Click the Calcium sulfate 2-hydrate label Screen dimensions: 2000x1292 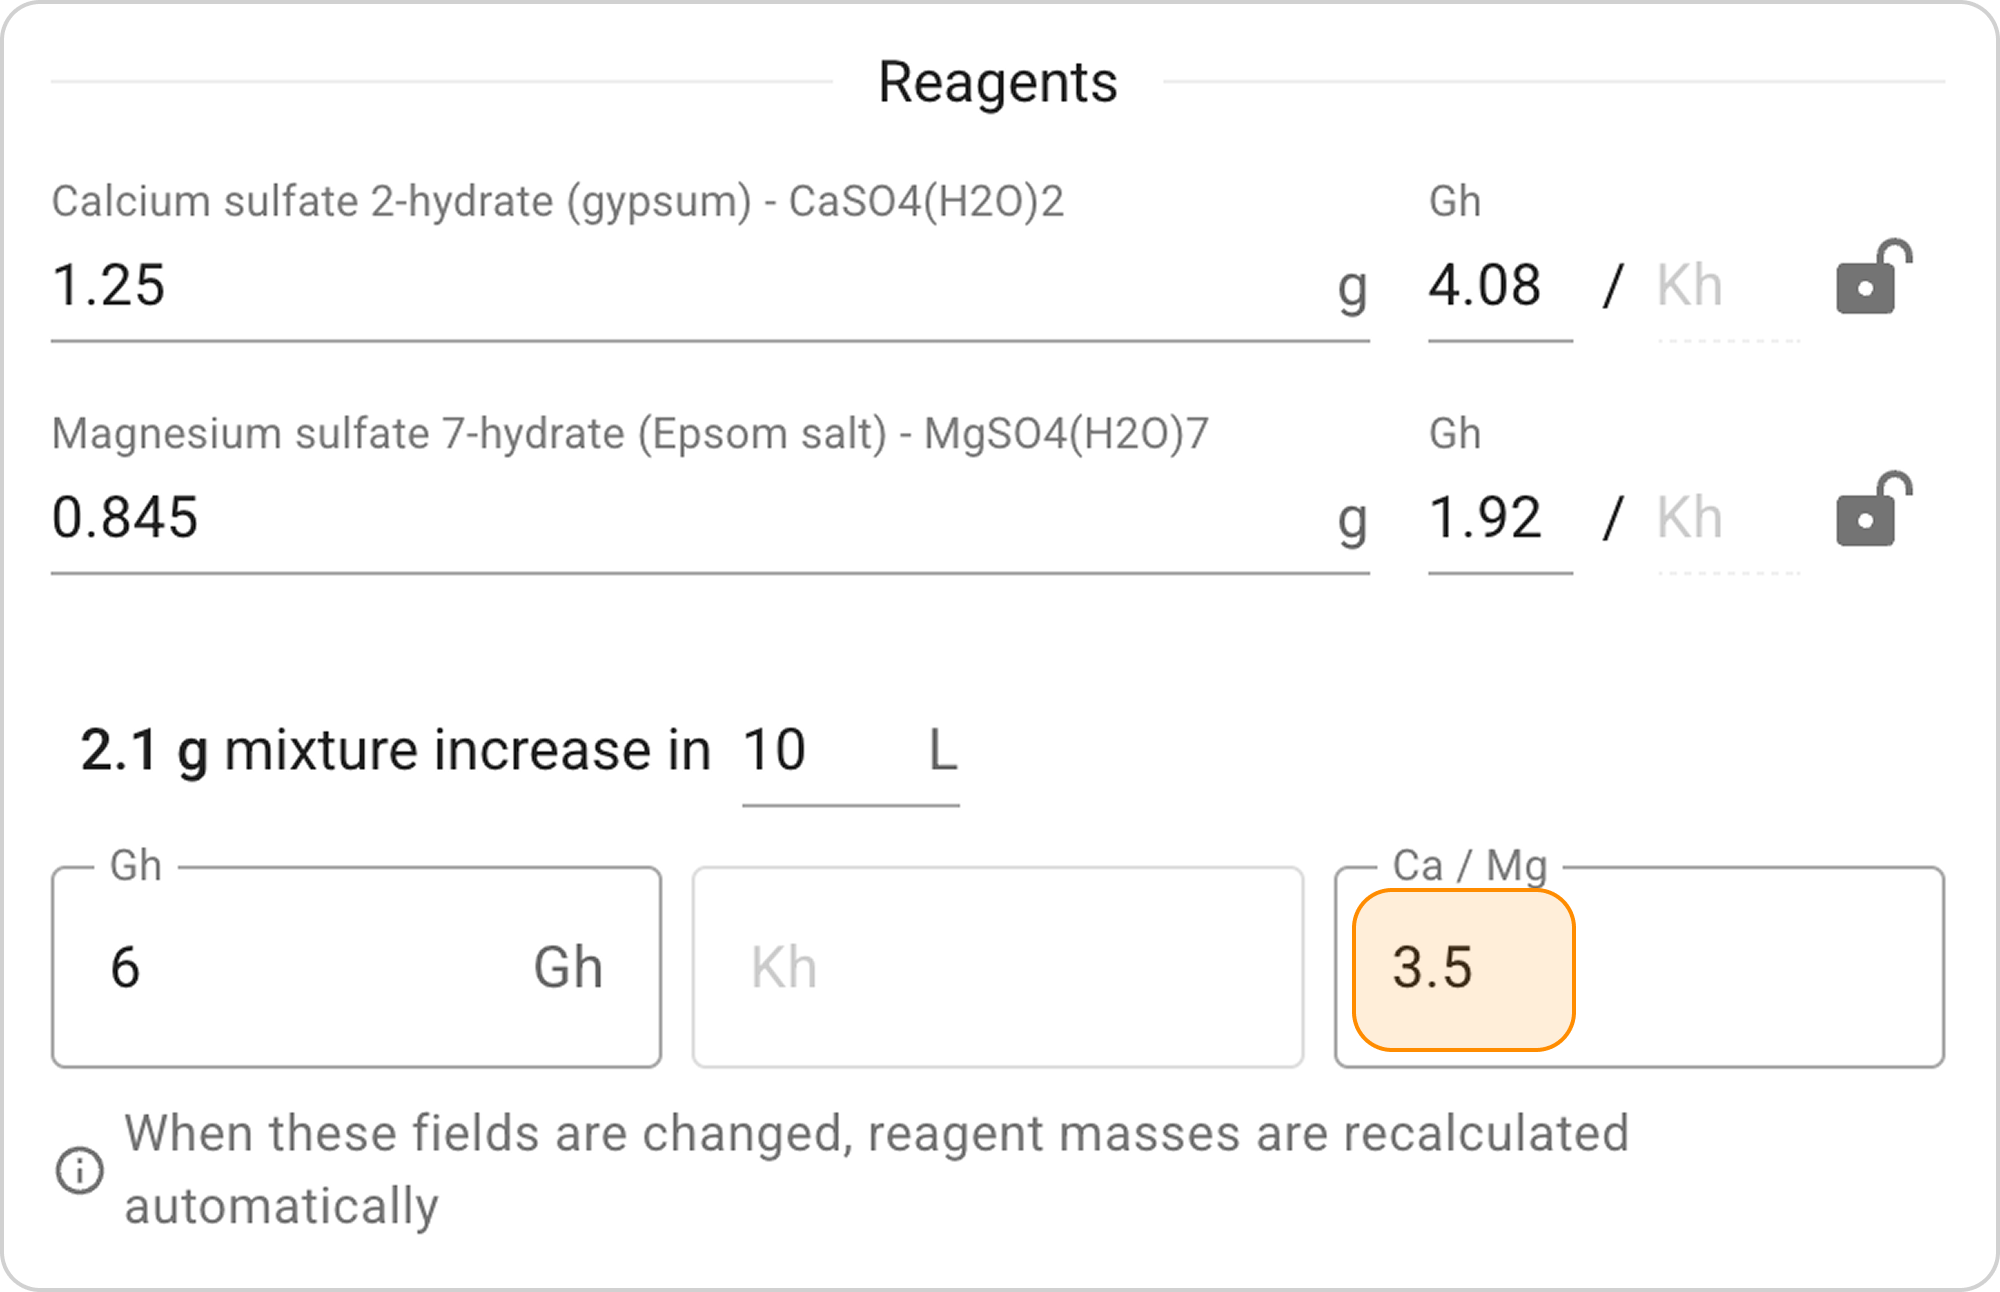point(557,201)
